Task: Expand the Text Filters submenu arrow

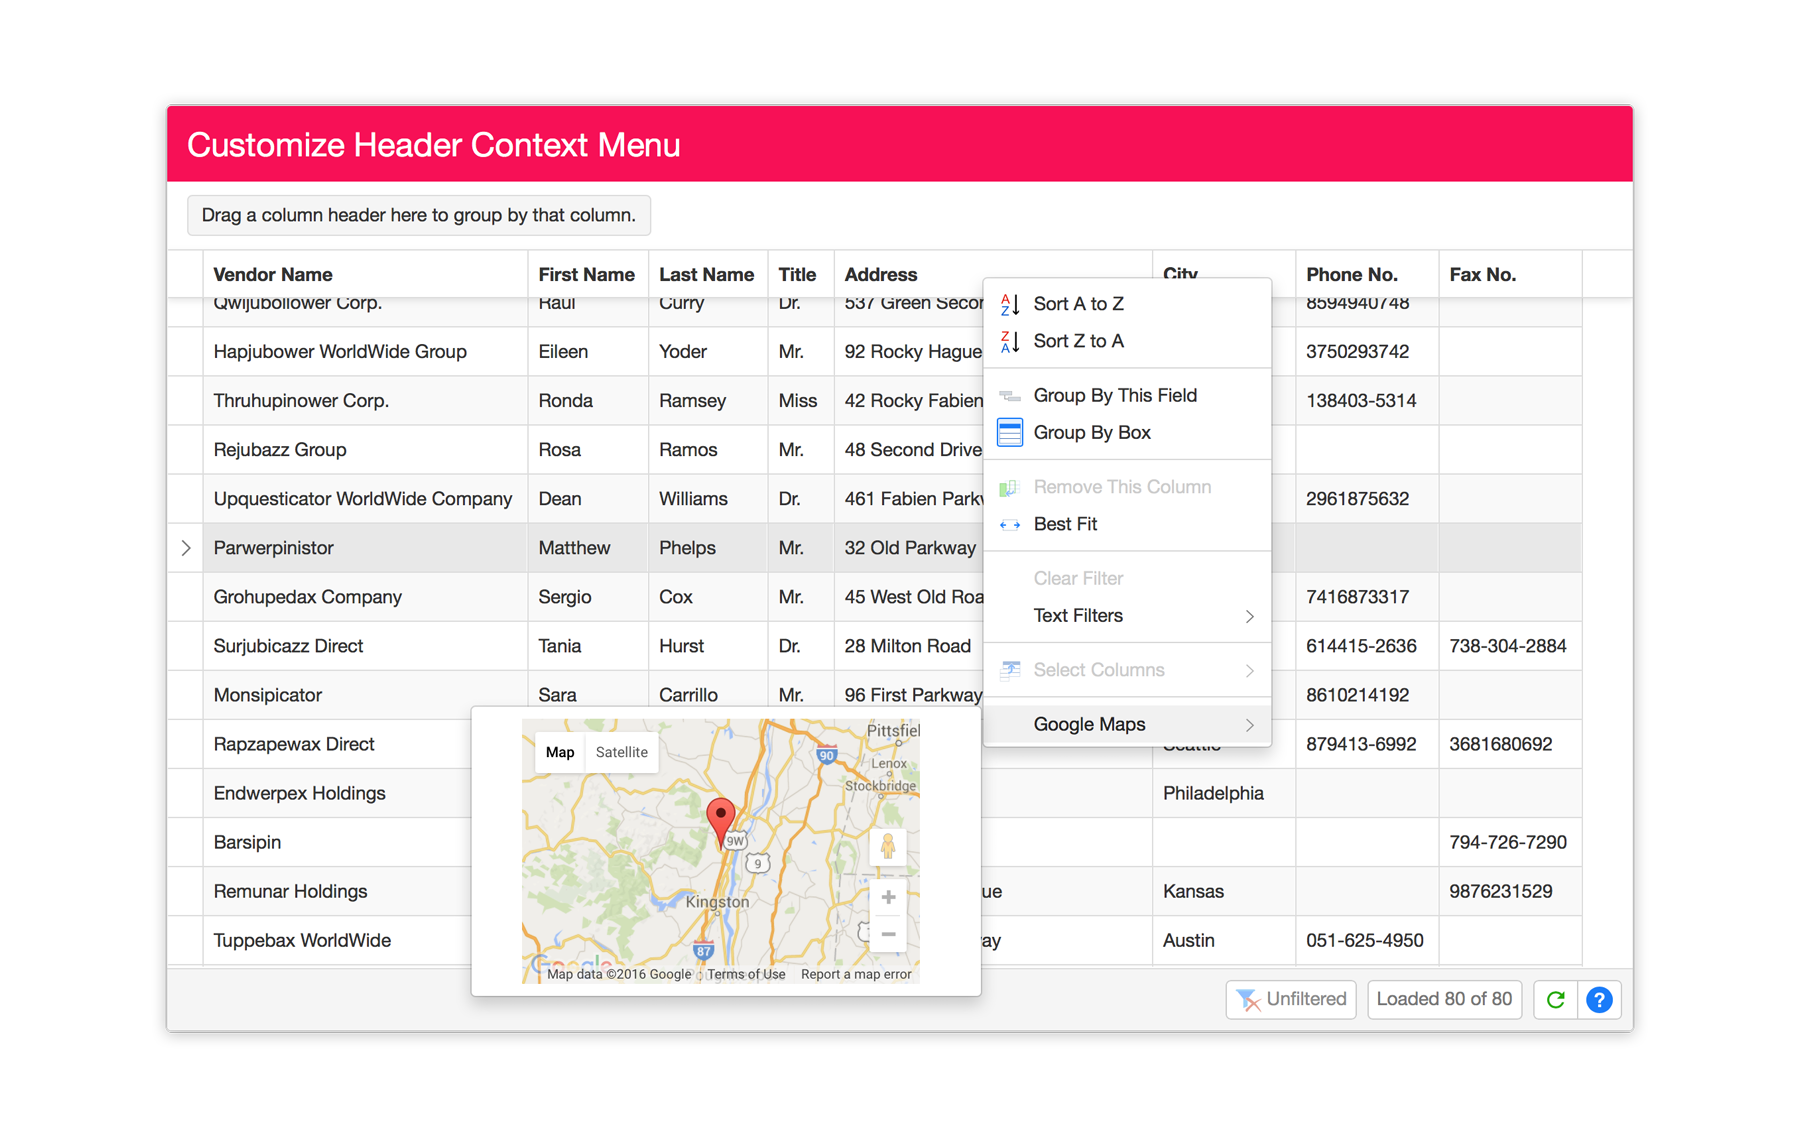Action: coord(1249,616)
